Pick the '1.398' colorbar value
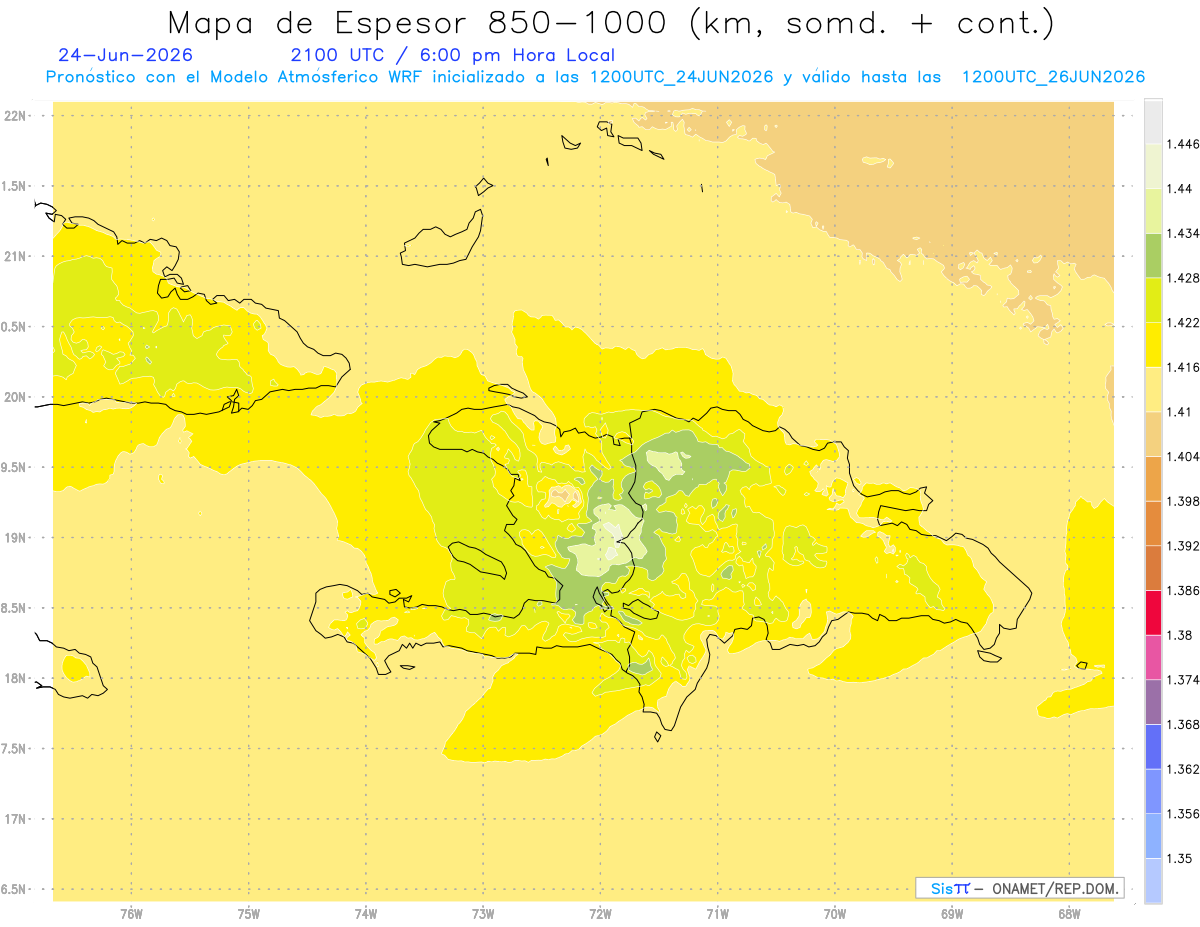 click(1183, 501)
